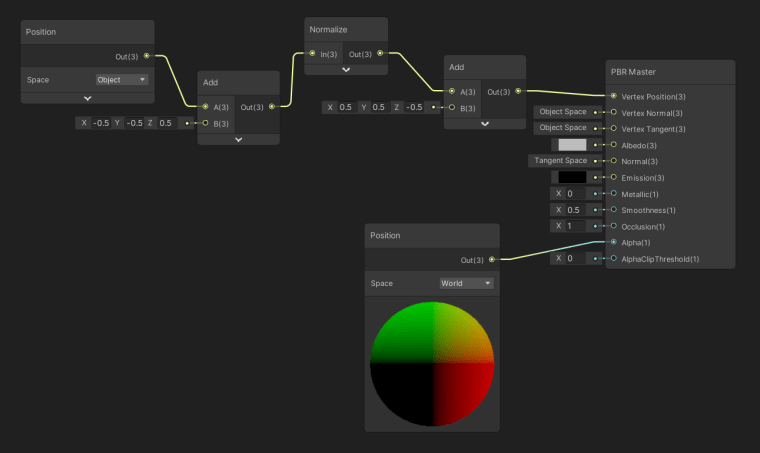Viewport: 760px width, 453px height.
Task: Click the Albedo light gray color swatch
Action: click(572, 145)
